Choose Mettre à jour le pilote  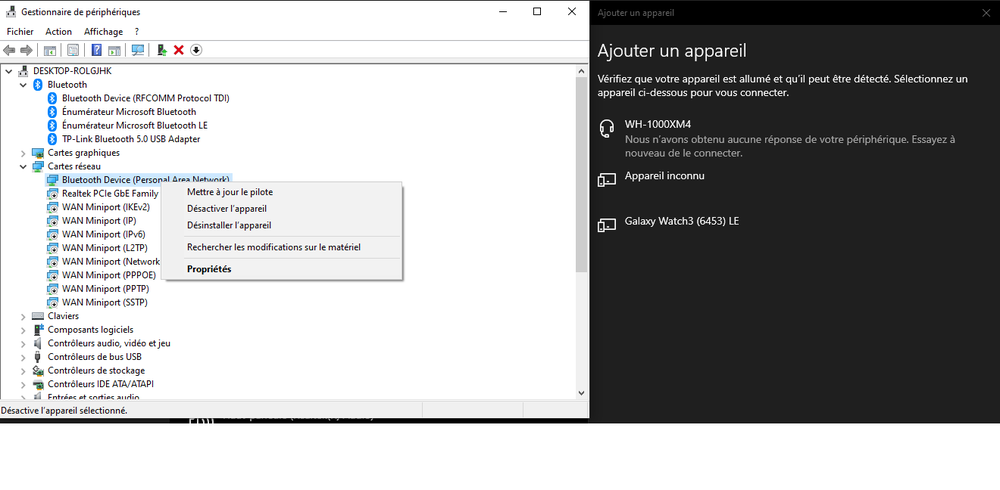pos(229,192)
